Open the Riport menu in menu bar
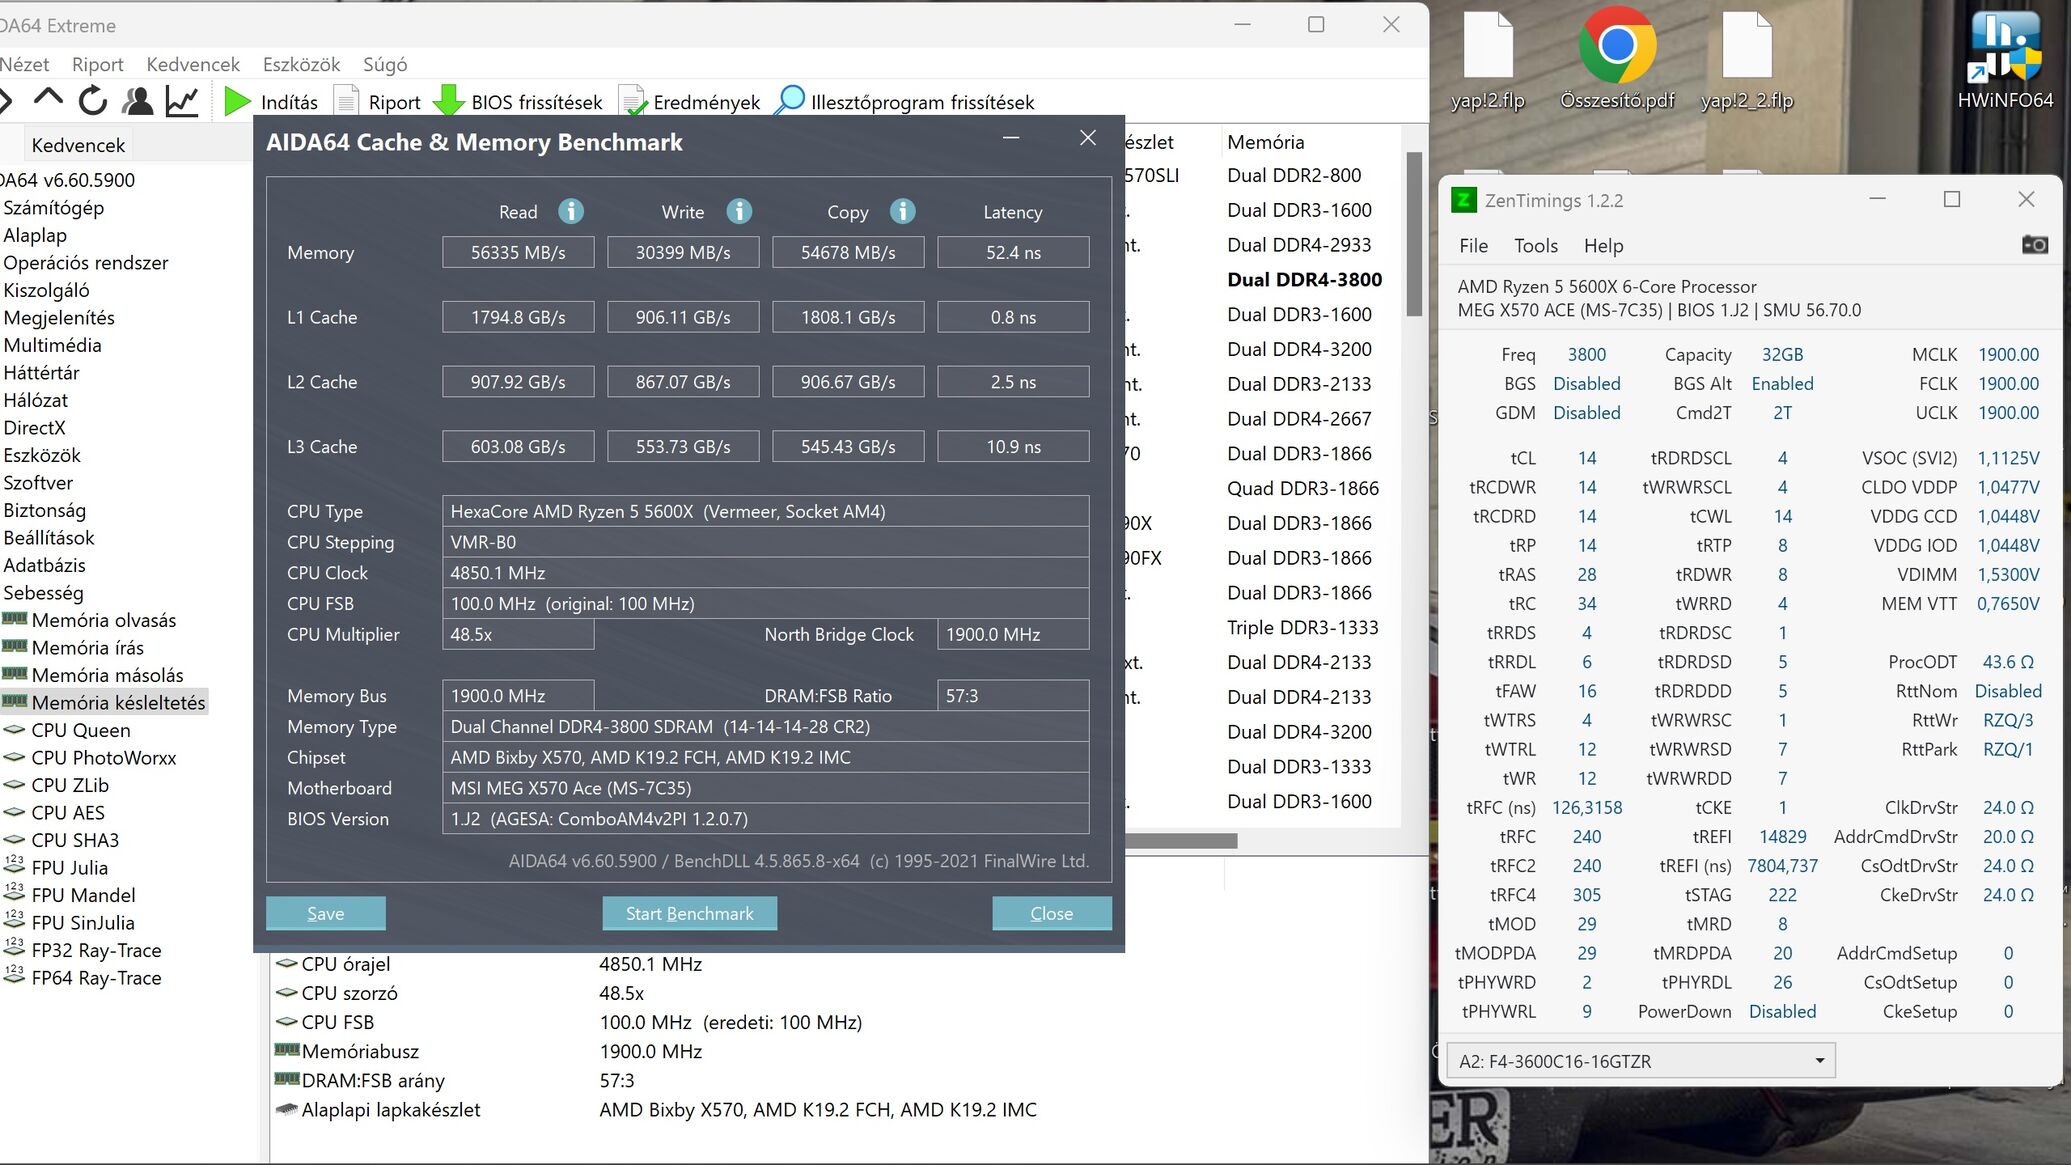 pos(97,64)
